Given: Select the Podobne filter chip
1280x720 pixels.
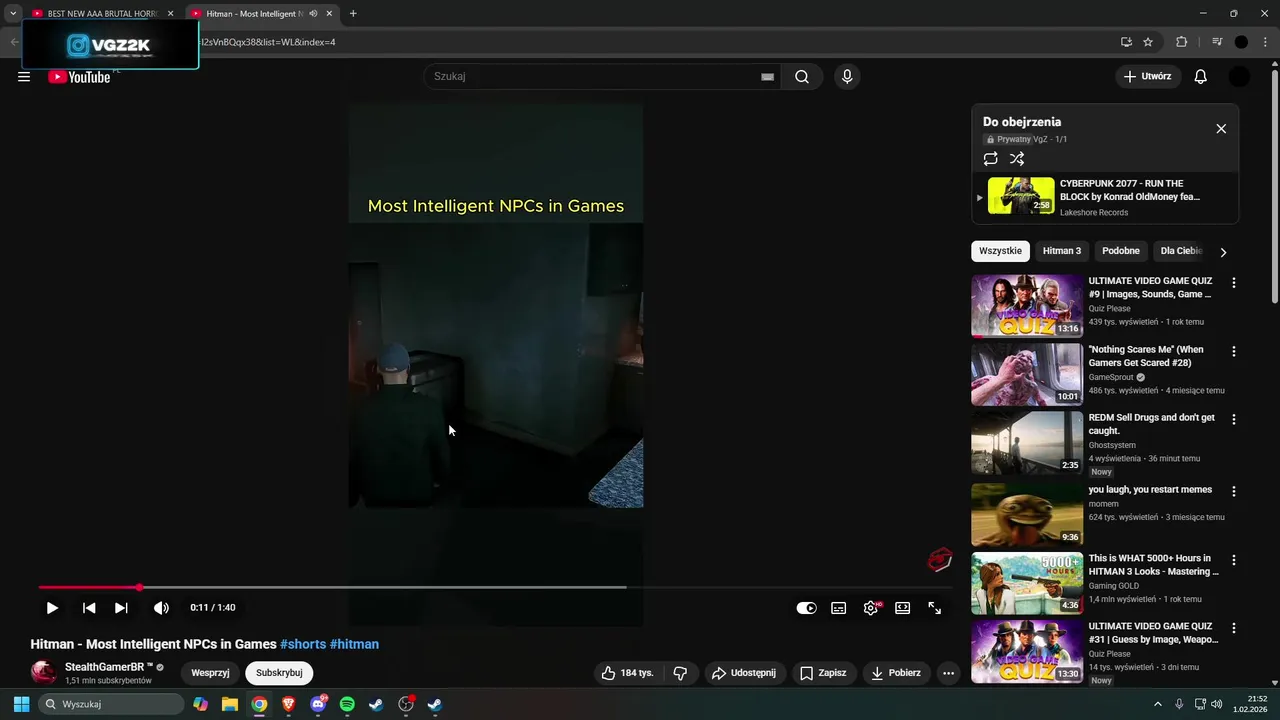Looking at the screenshot, I should coord(1121,251).
